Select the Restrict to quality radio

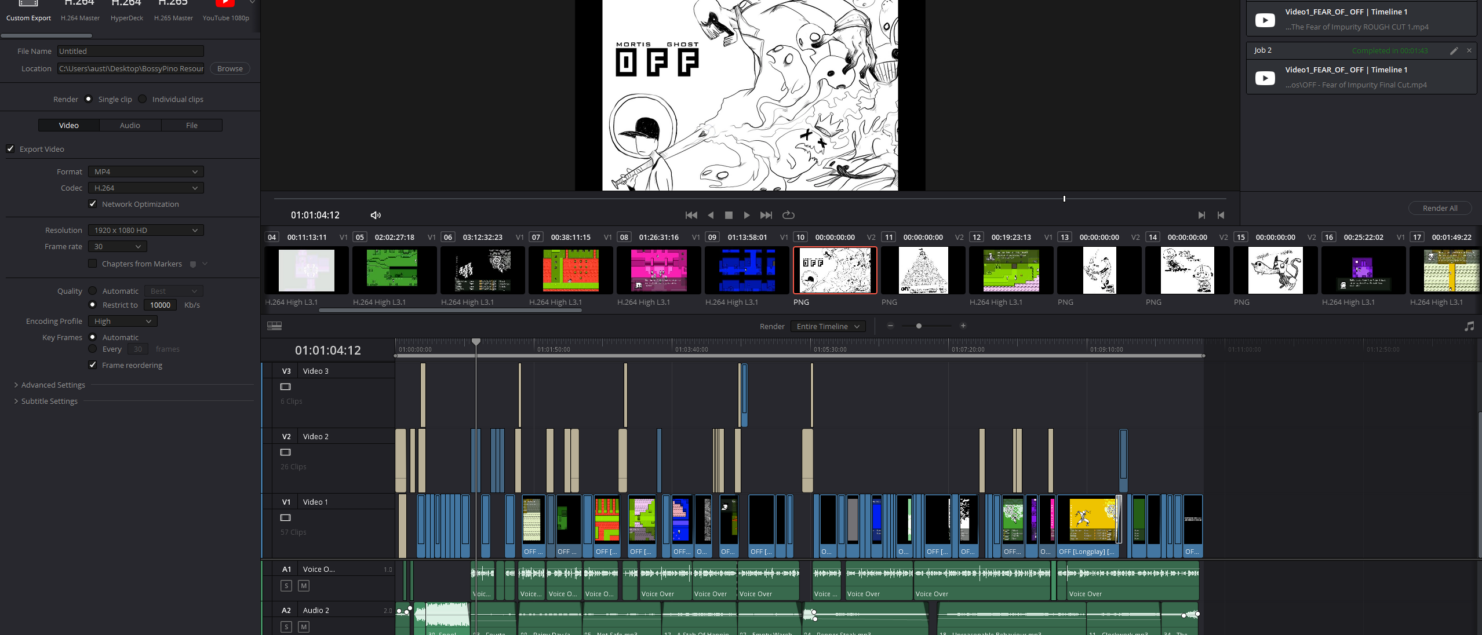93,305
